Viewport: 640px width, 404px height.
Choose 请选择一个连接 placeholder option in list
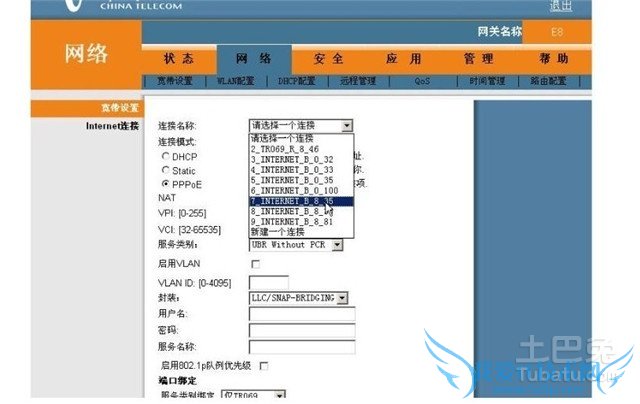click(301, 138)
